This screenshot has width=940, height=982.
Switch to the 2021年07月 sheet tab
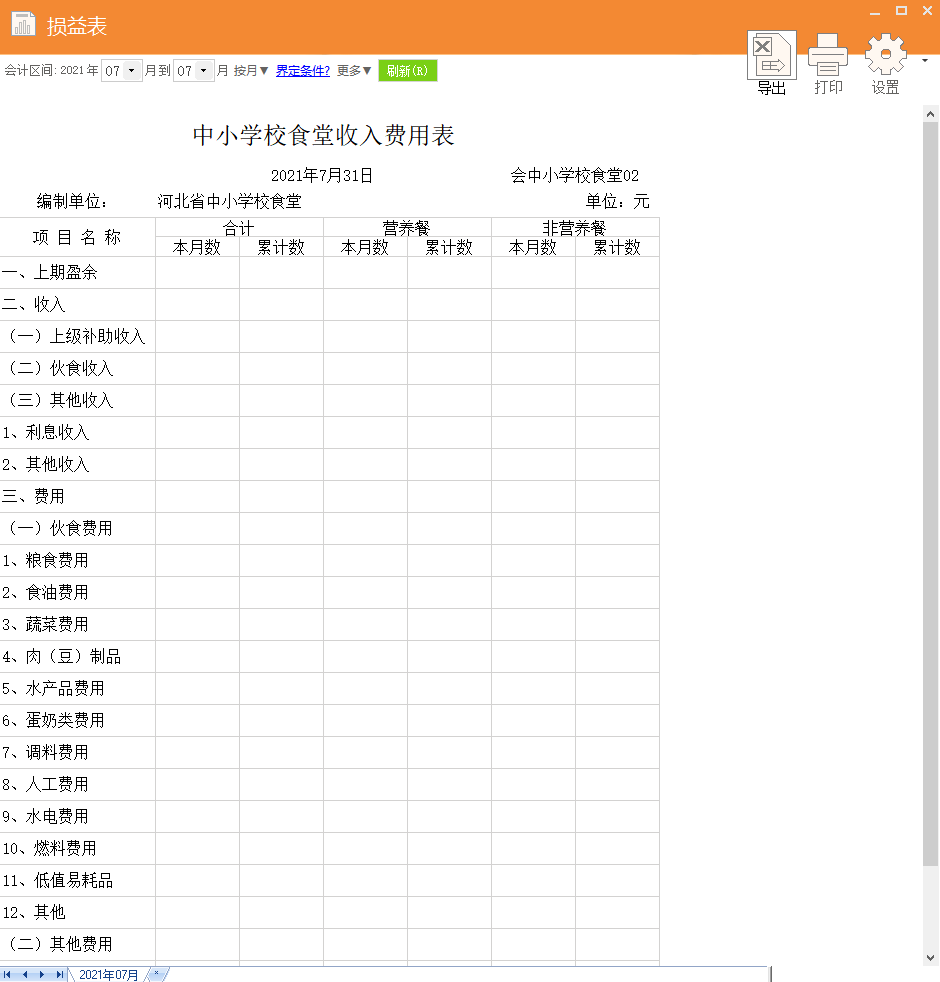[108, 973]
